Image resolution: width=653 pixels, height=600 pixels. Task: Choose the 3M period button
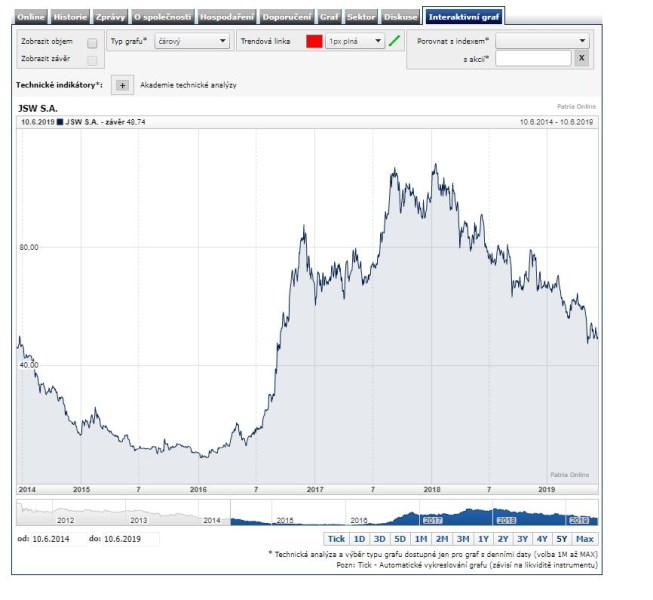pyautogui.click(x=462, y=539)
